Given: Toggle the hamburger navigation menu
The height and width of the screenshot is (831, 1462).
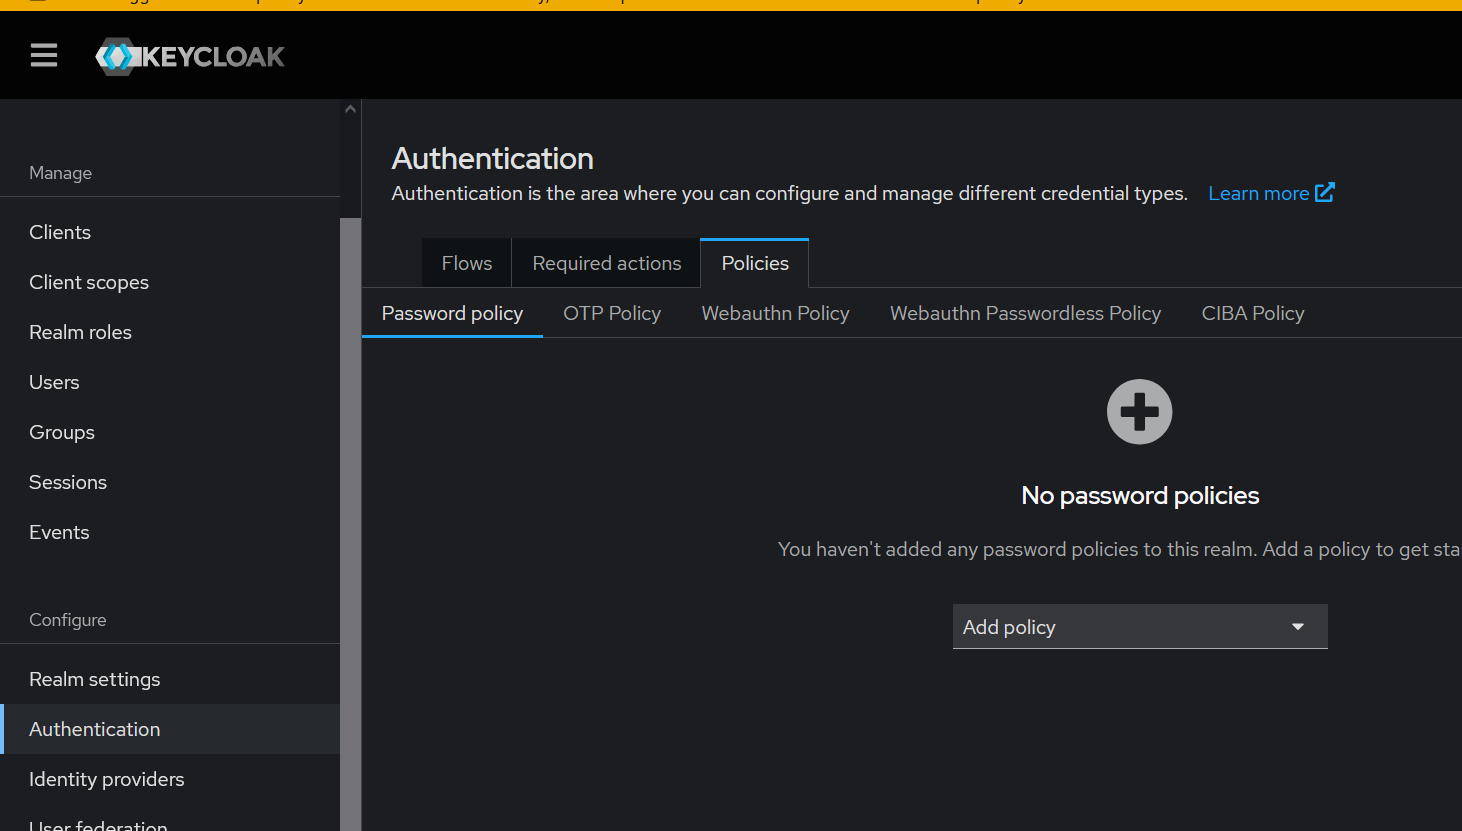Looking at the screenshot, I should 44,56.
